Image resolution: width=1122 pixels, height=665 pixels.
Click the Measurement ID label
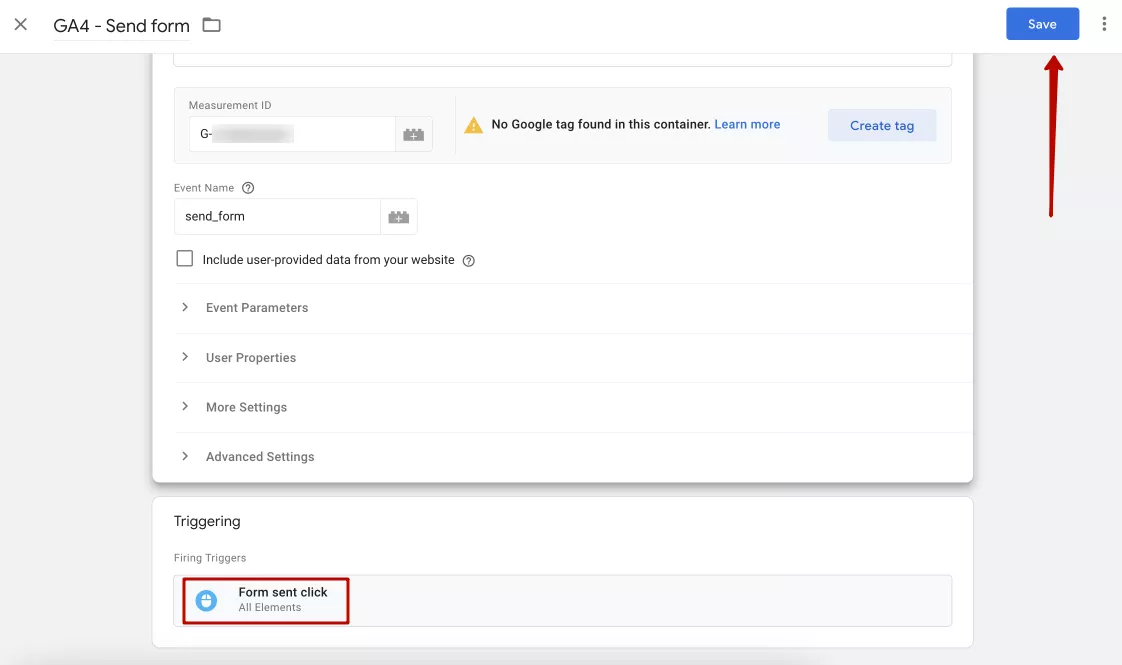(x=230, y=105)
